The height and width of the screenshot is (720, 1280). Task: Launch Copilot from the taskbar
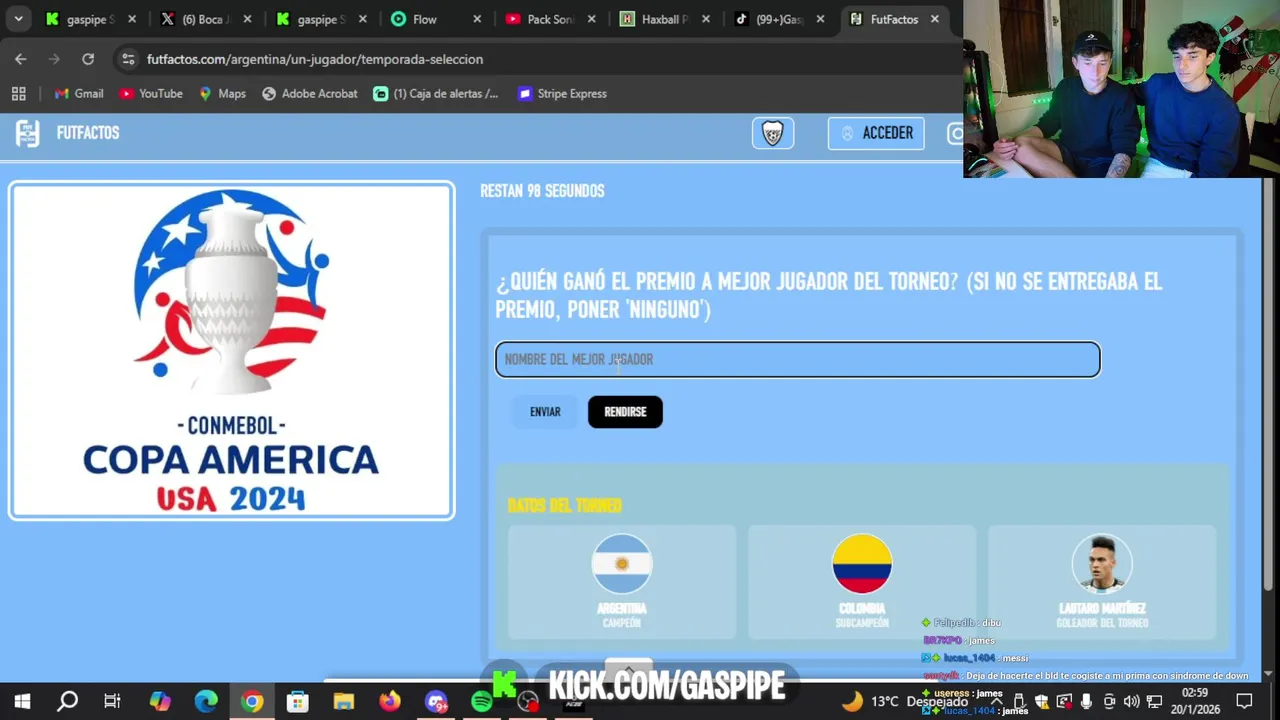click(160, 702)
